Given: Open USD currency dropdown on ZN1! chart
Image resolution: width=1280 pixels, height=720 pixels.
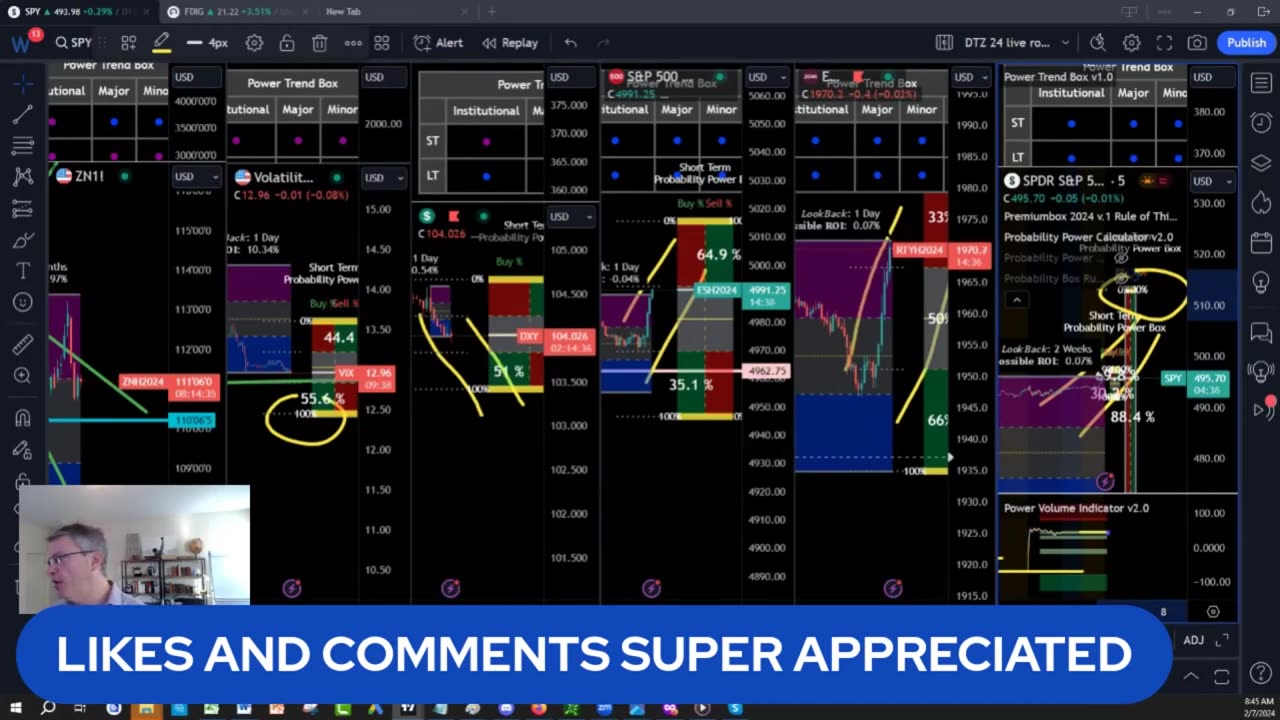Looking at the screenshot, I should (x=196, y=177).
